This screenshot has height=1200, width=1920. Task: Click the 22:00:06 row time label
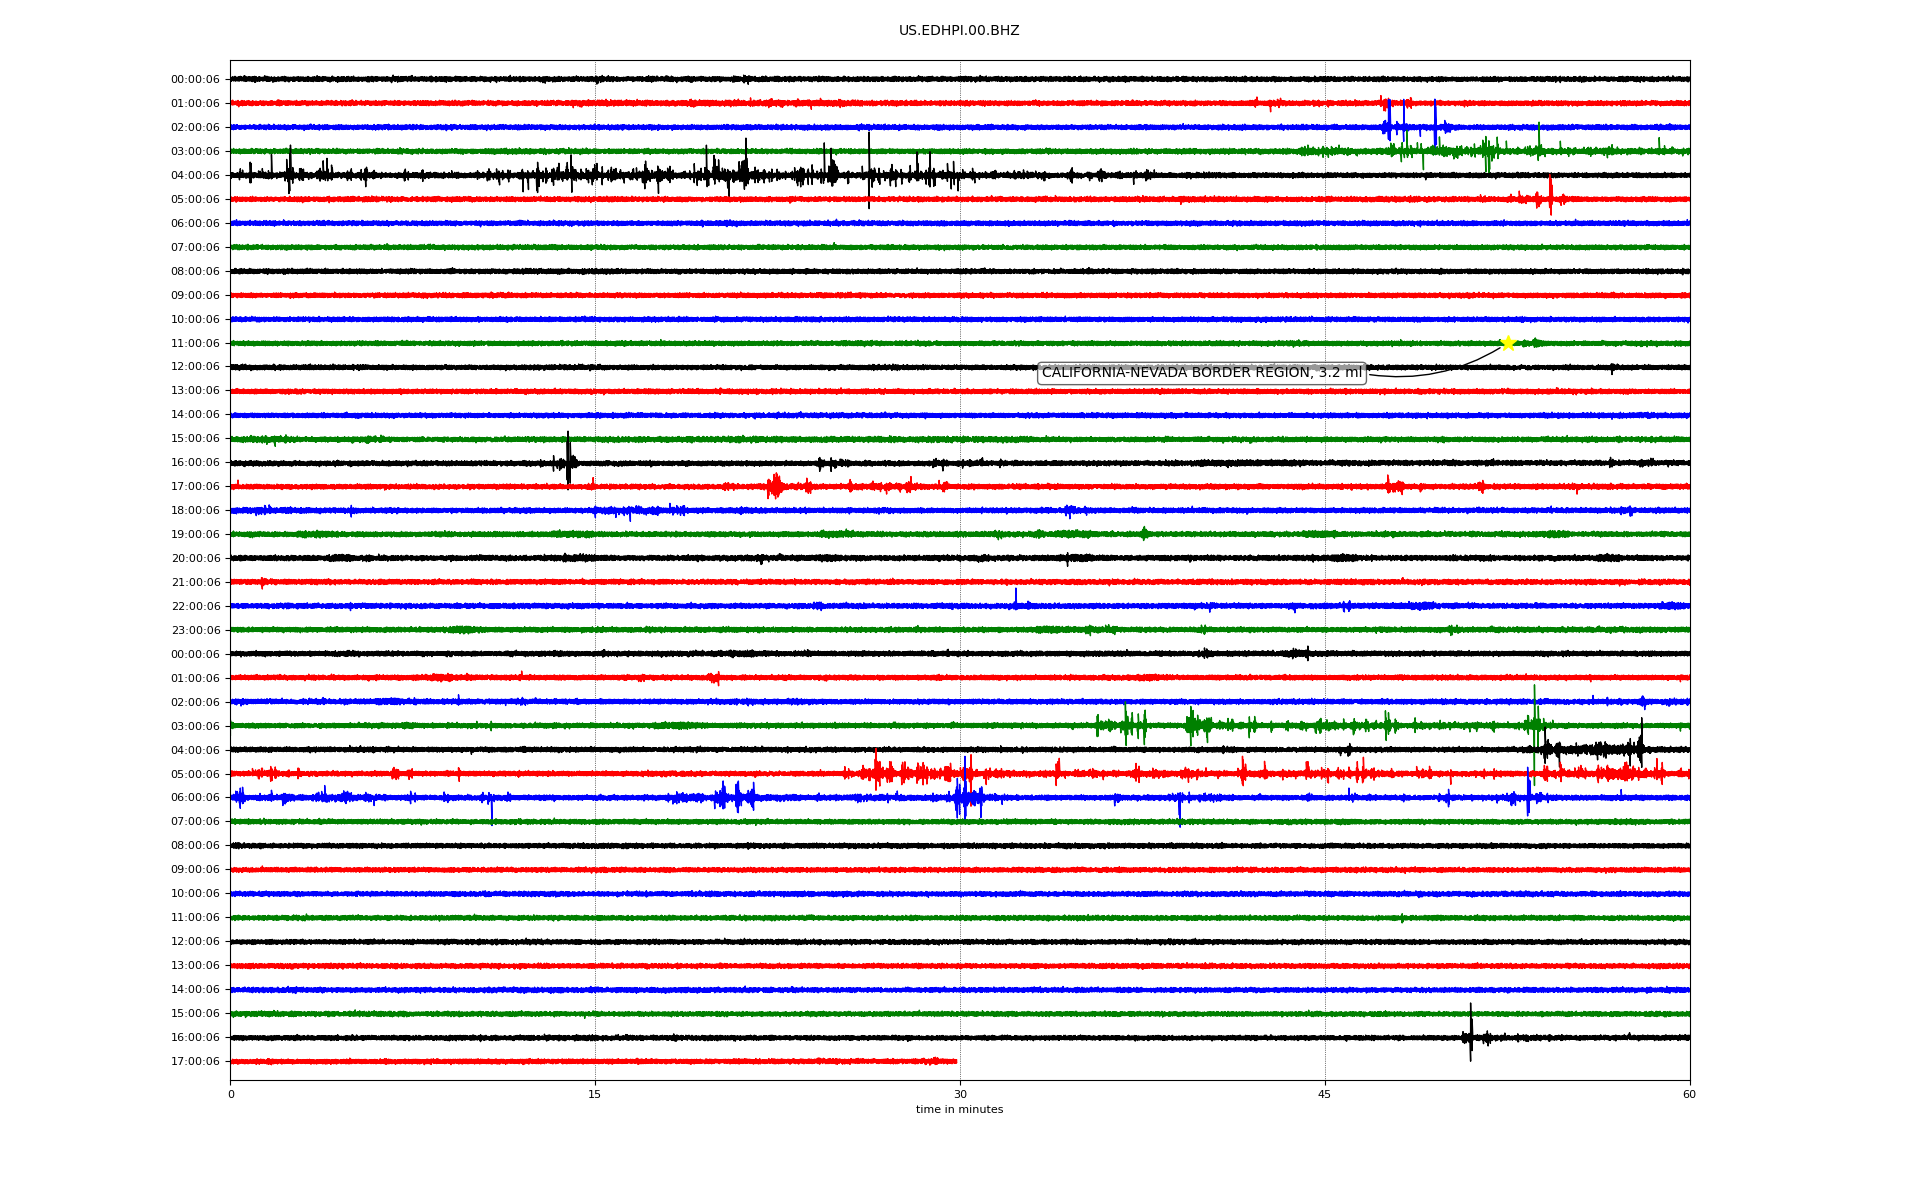(195, 607)
